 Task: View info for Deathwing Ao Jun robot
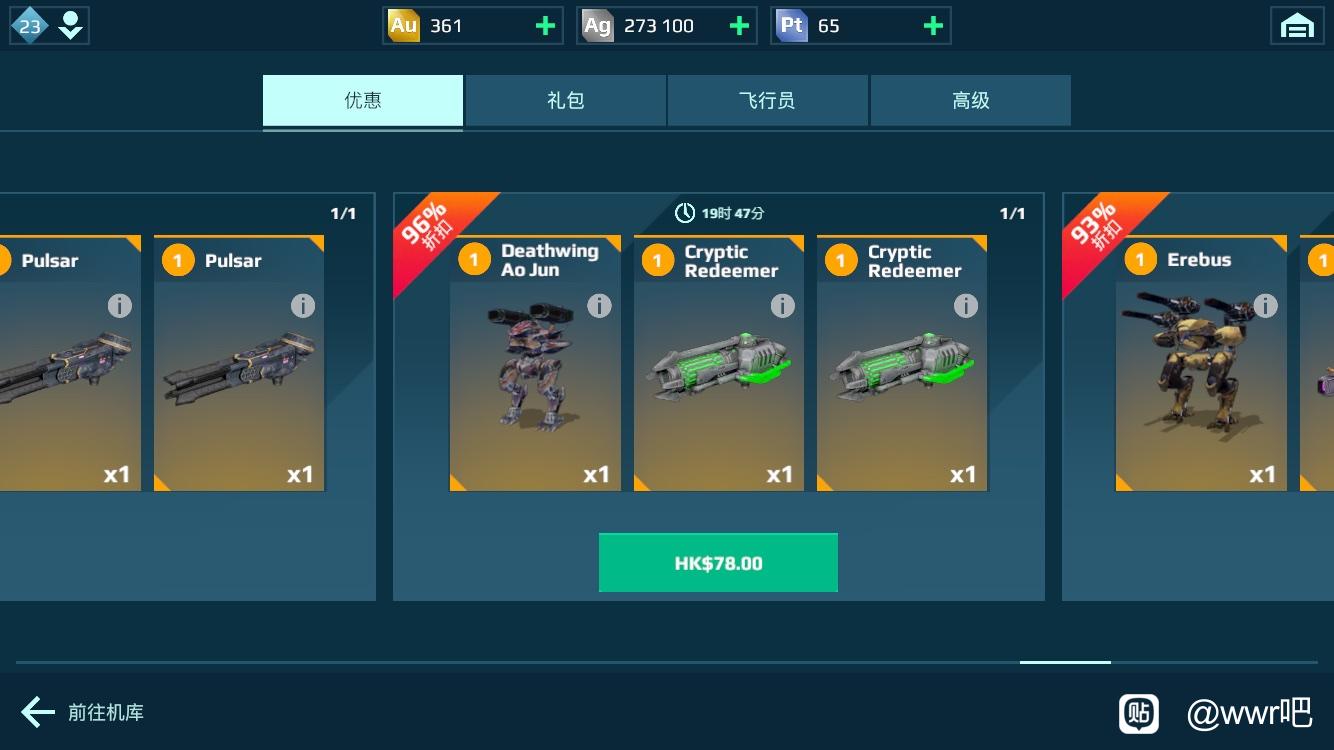[x=599, y=306]
